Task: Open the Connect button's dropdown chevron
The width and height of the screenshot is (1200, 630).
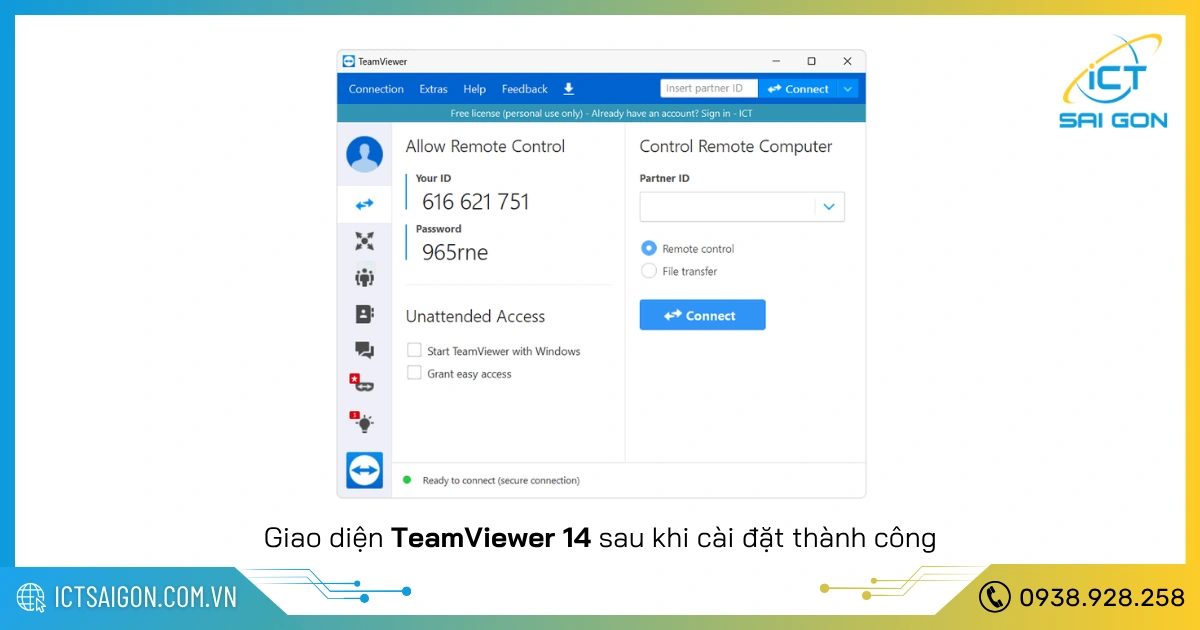Action: (x=849, y=88)
